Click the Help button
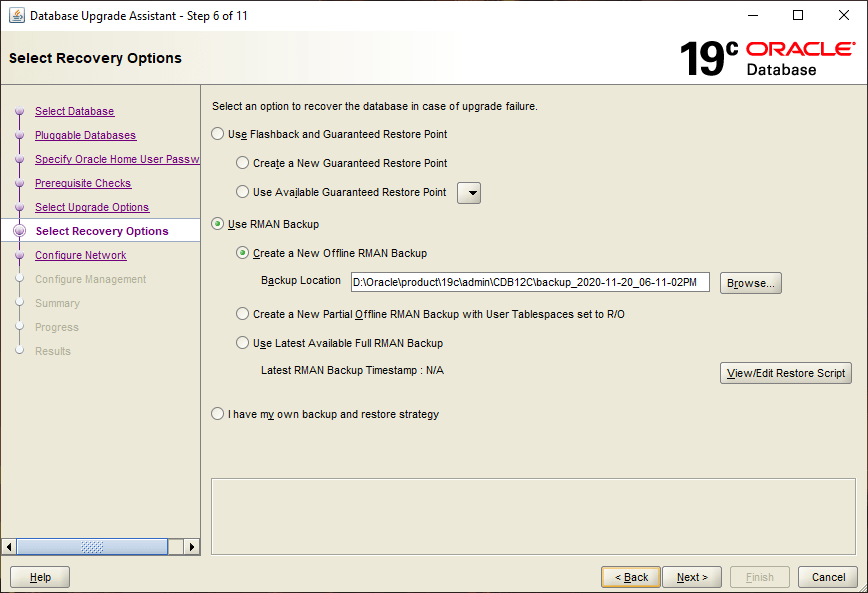This screenshot has width=868, height=593. tap(40, 577)
